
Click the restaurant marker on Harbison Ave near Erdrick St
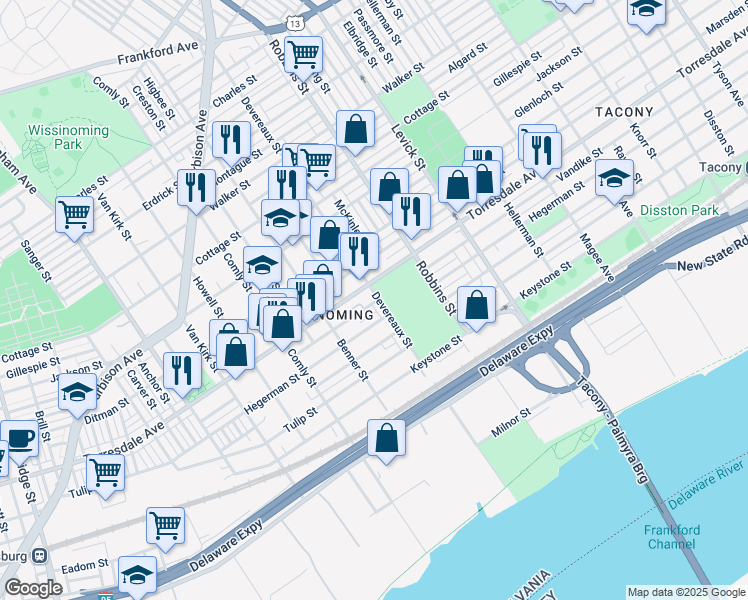196,188
